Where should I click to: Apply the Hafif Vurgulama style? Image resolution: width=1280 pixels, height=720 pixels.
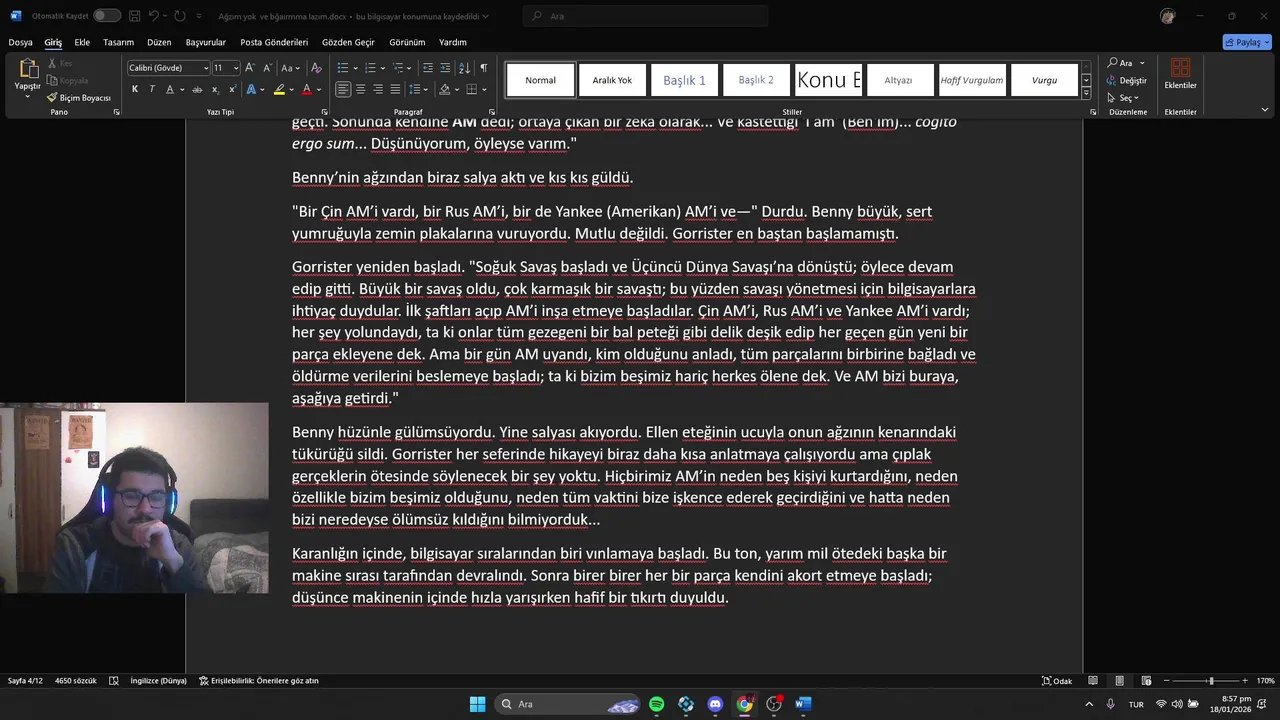tap(972, 80)
